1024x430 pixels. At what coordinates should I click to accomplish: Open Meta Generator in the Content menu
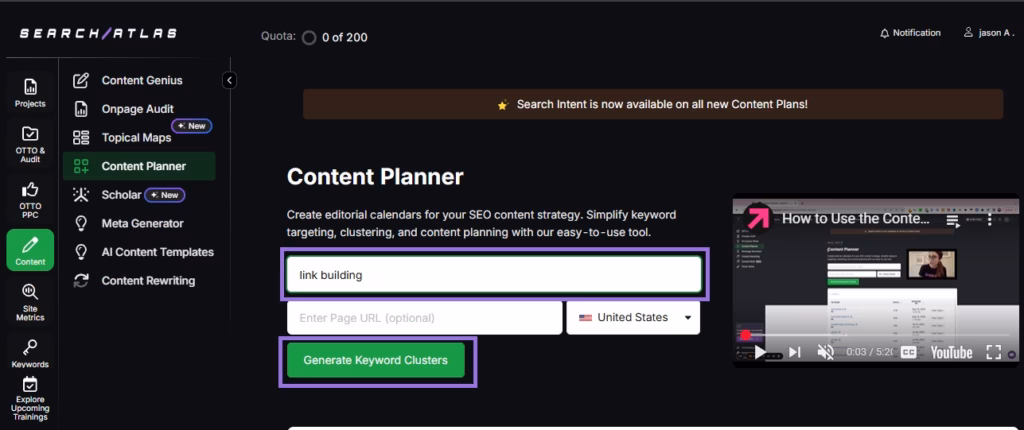tap(142, 223)
